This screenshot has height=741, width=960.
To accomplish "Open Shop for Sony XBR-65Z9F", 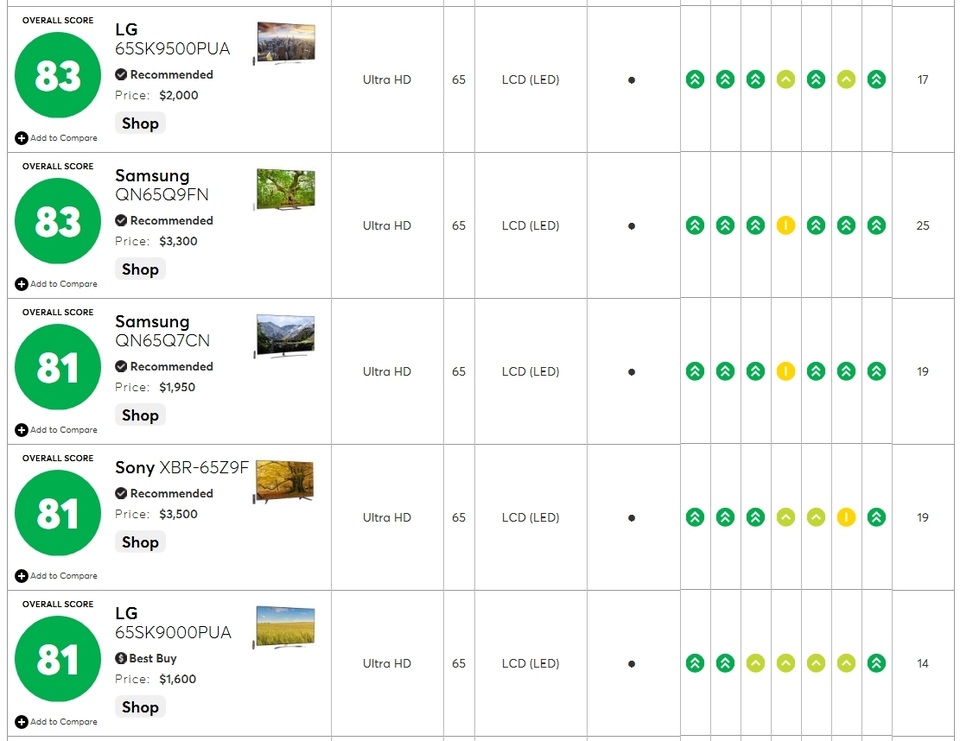I will coord(140,542).
